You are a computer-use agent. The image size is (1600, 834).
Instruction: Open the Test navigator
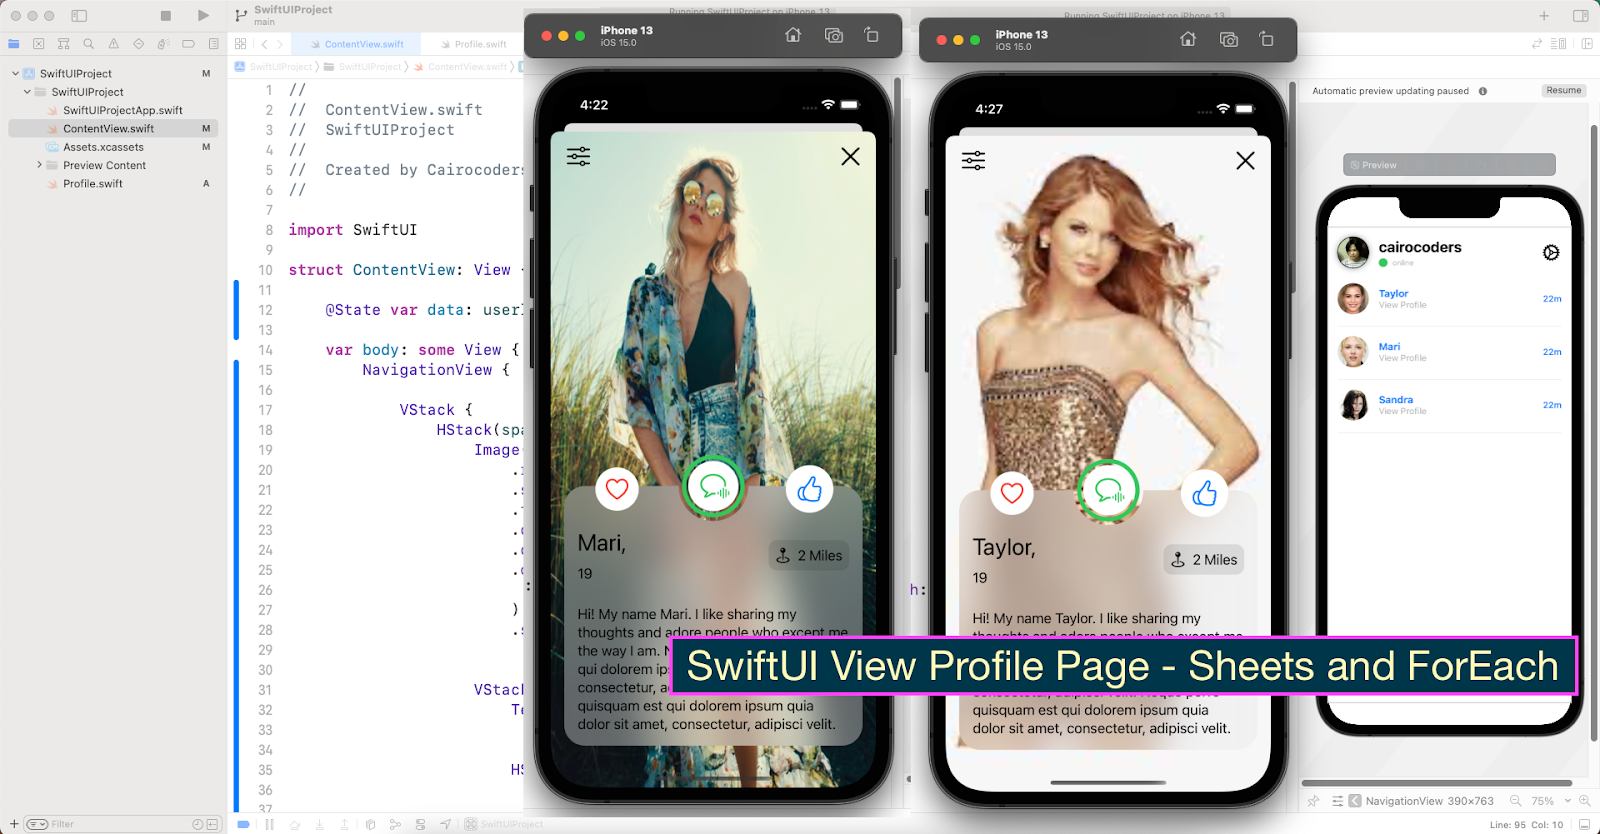139,44
